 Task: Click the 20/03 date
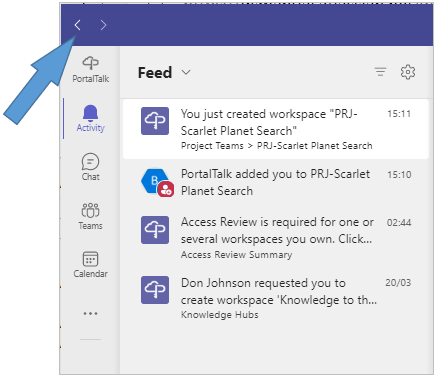(398, 283)
